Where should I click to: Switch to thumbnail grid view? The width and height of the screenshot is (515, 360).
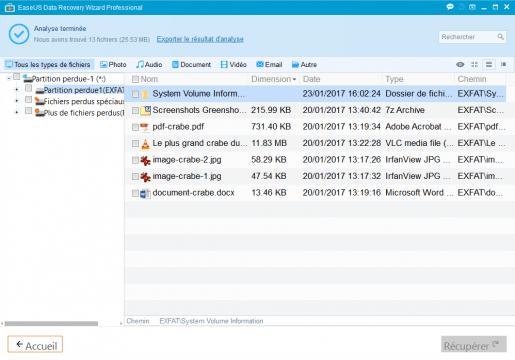click(x=474, y=65)
